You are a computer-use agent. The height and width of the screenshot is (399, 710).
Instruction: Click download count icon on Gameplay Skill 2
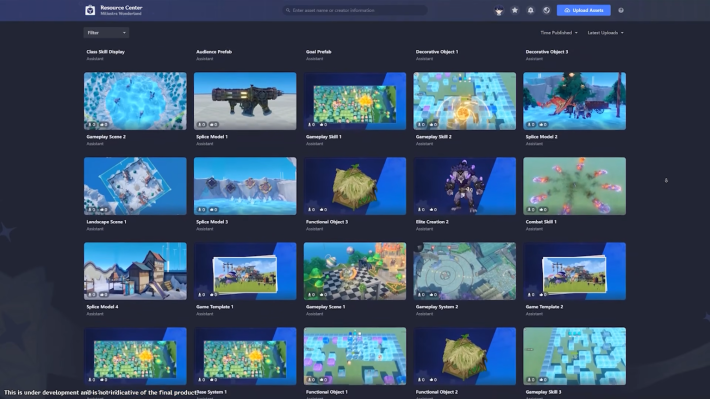(x=420, y=125)
